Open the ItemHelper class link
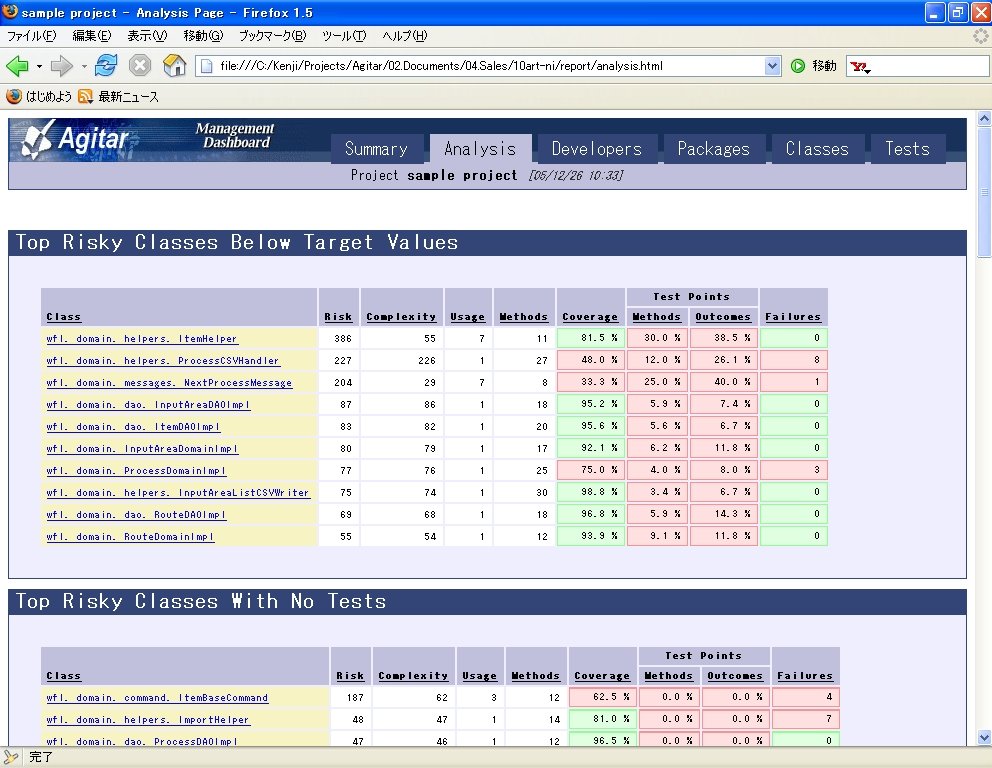 pos(142,339)
